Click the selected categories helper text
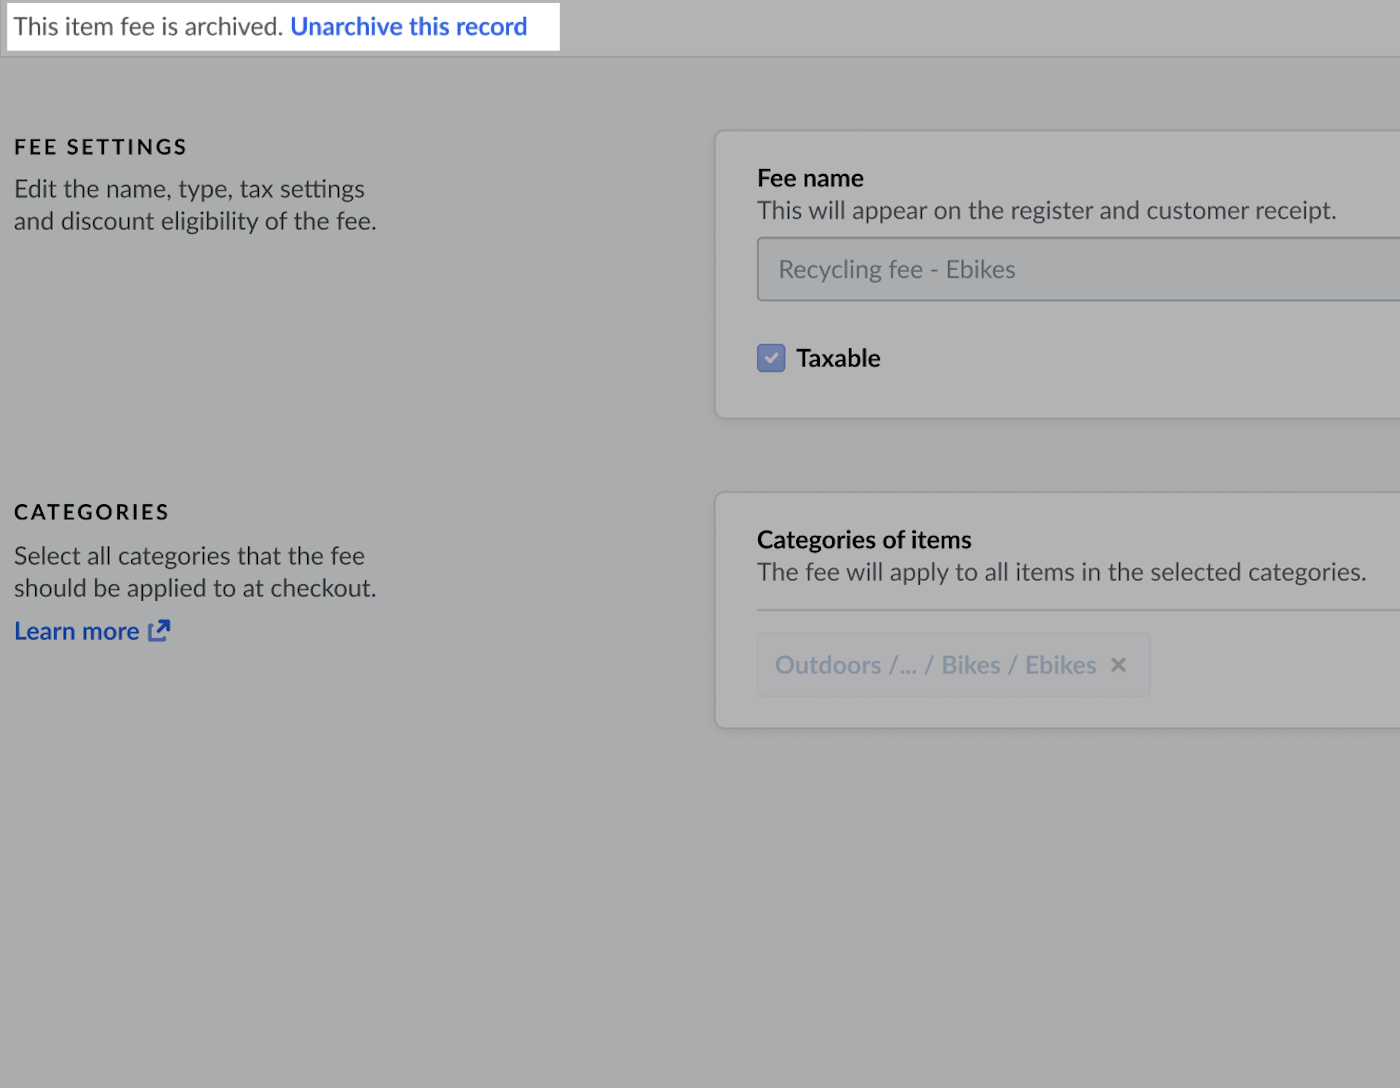This screenshot has height=1088, width=1400. [1061, 572]
